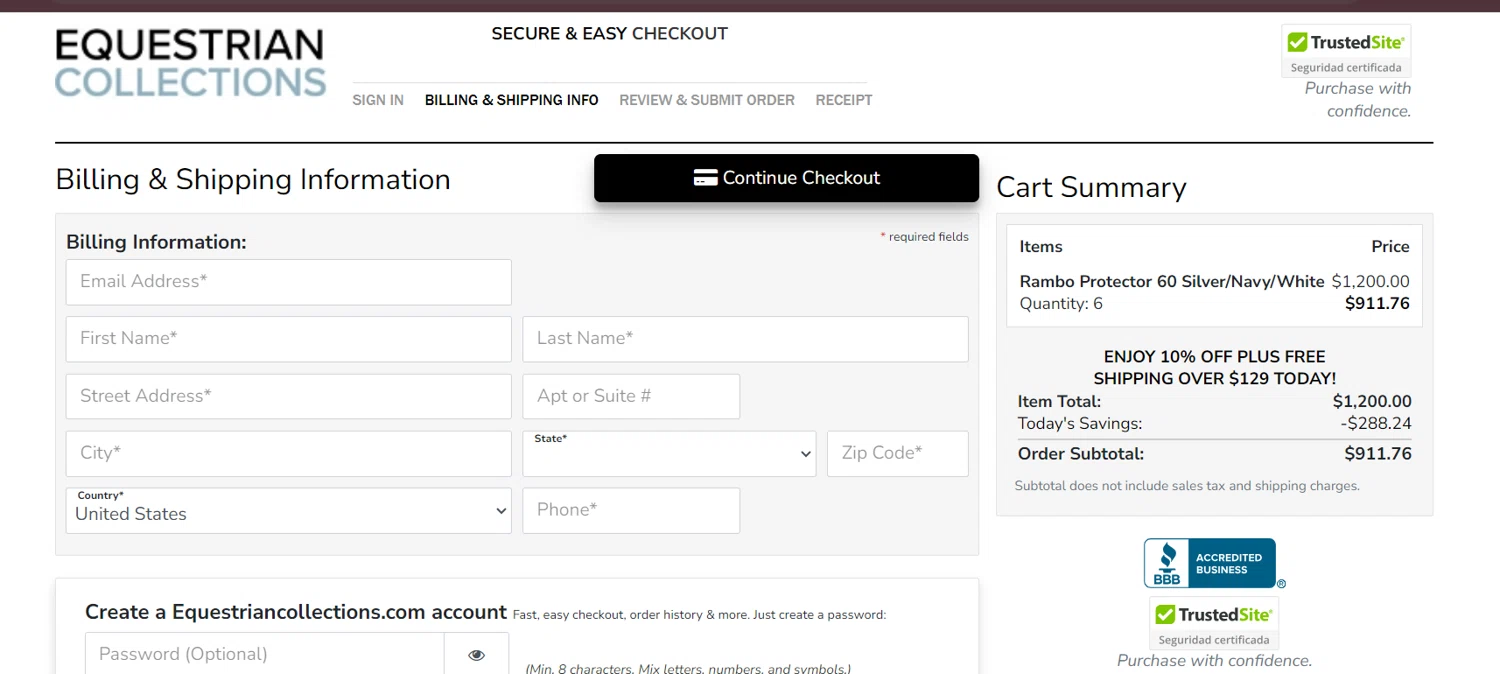Image resolution: width=1500 pixels, height=674 pixels.
Task: Go to the Sign In step
Action: 378,100
